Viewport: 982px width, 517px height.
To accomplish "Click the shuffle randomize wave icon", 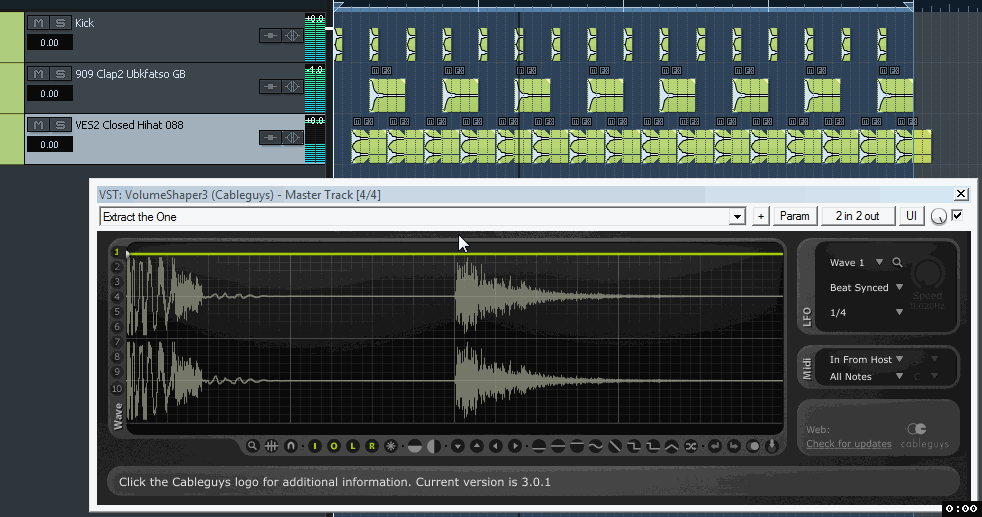I will 691,446.
